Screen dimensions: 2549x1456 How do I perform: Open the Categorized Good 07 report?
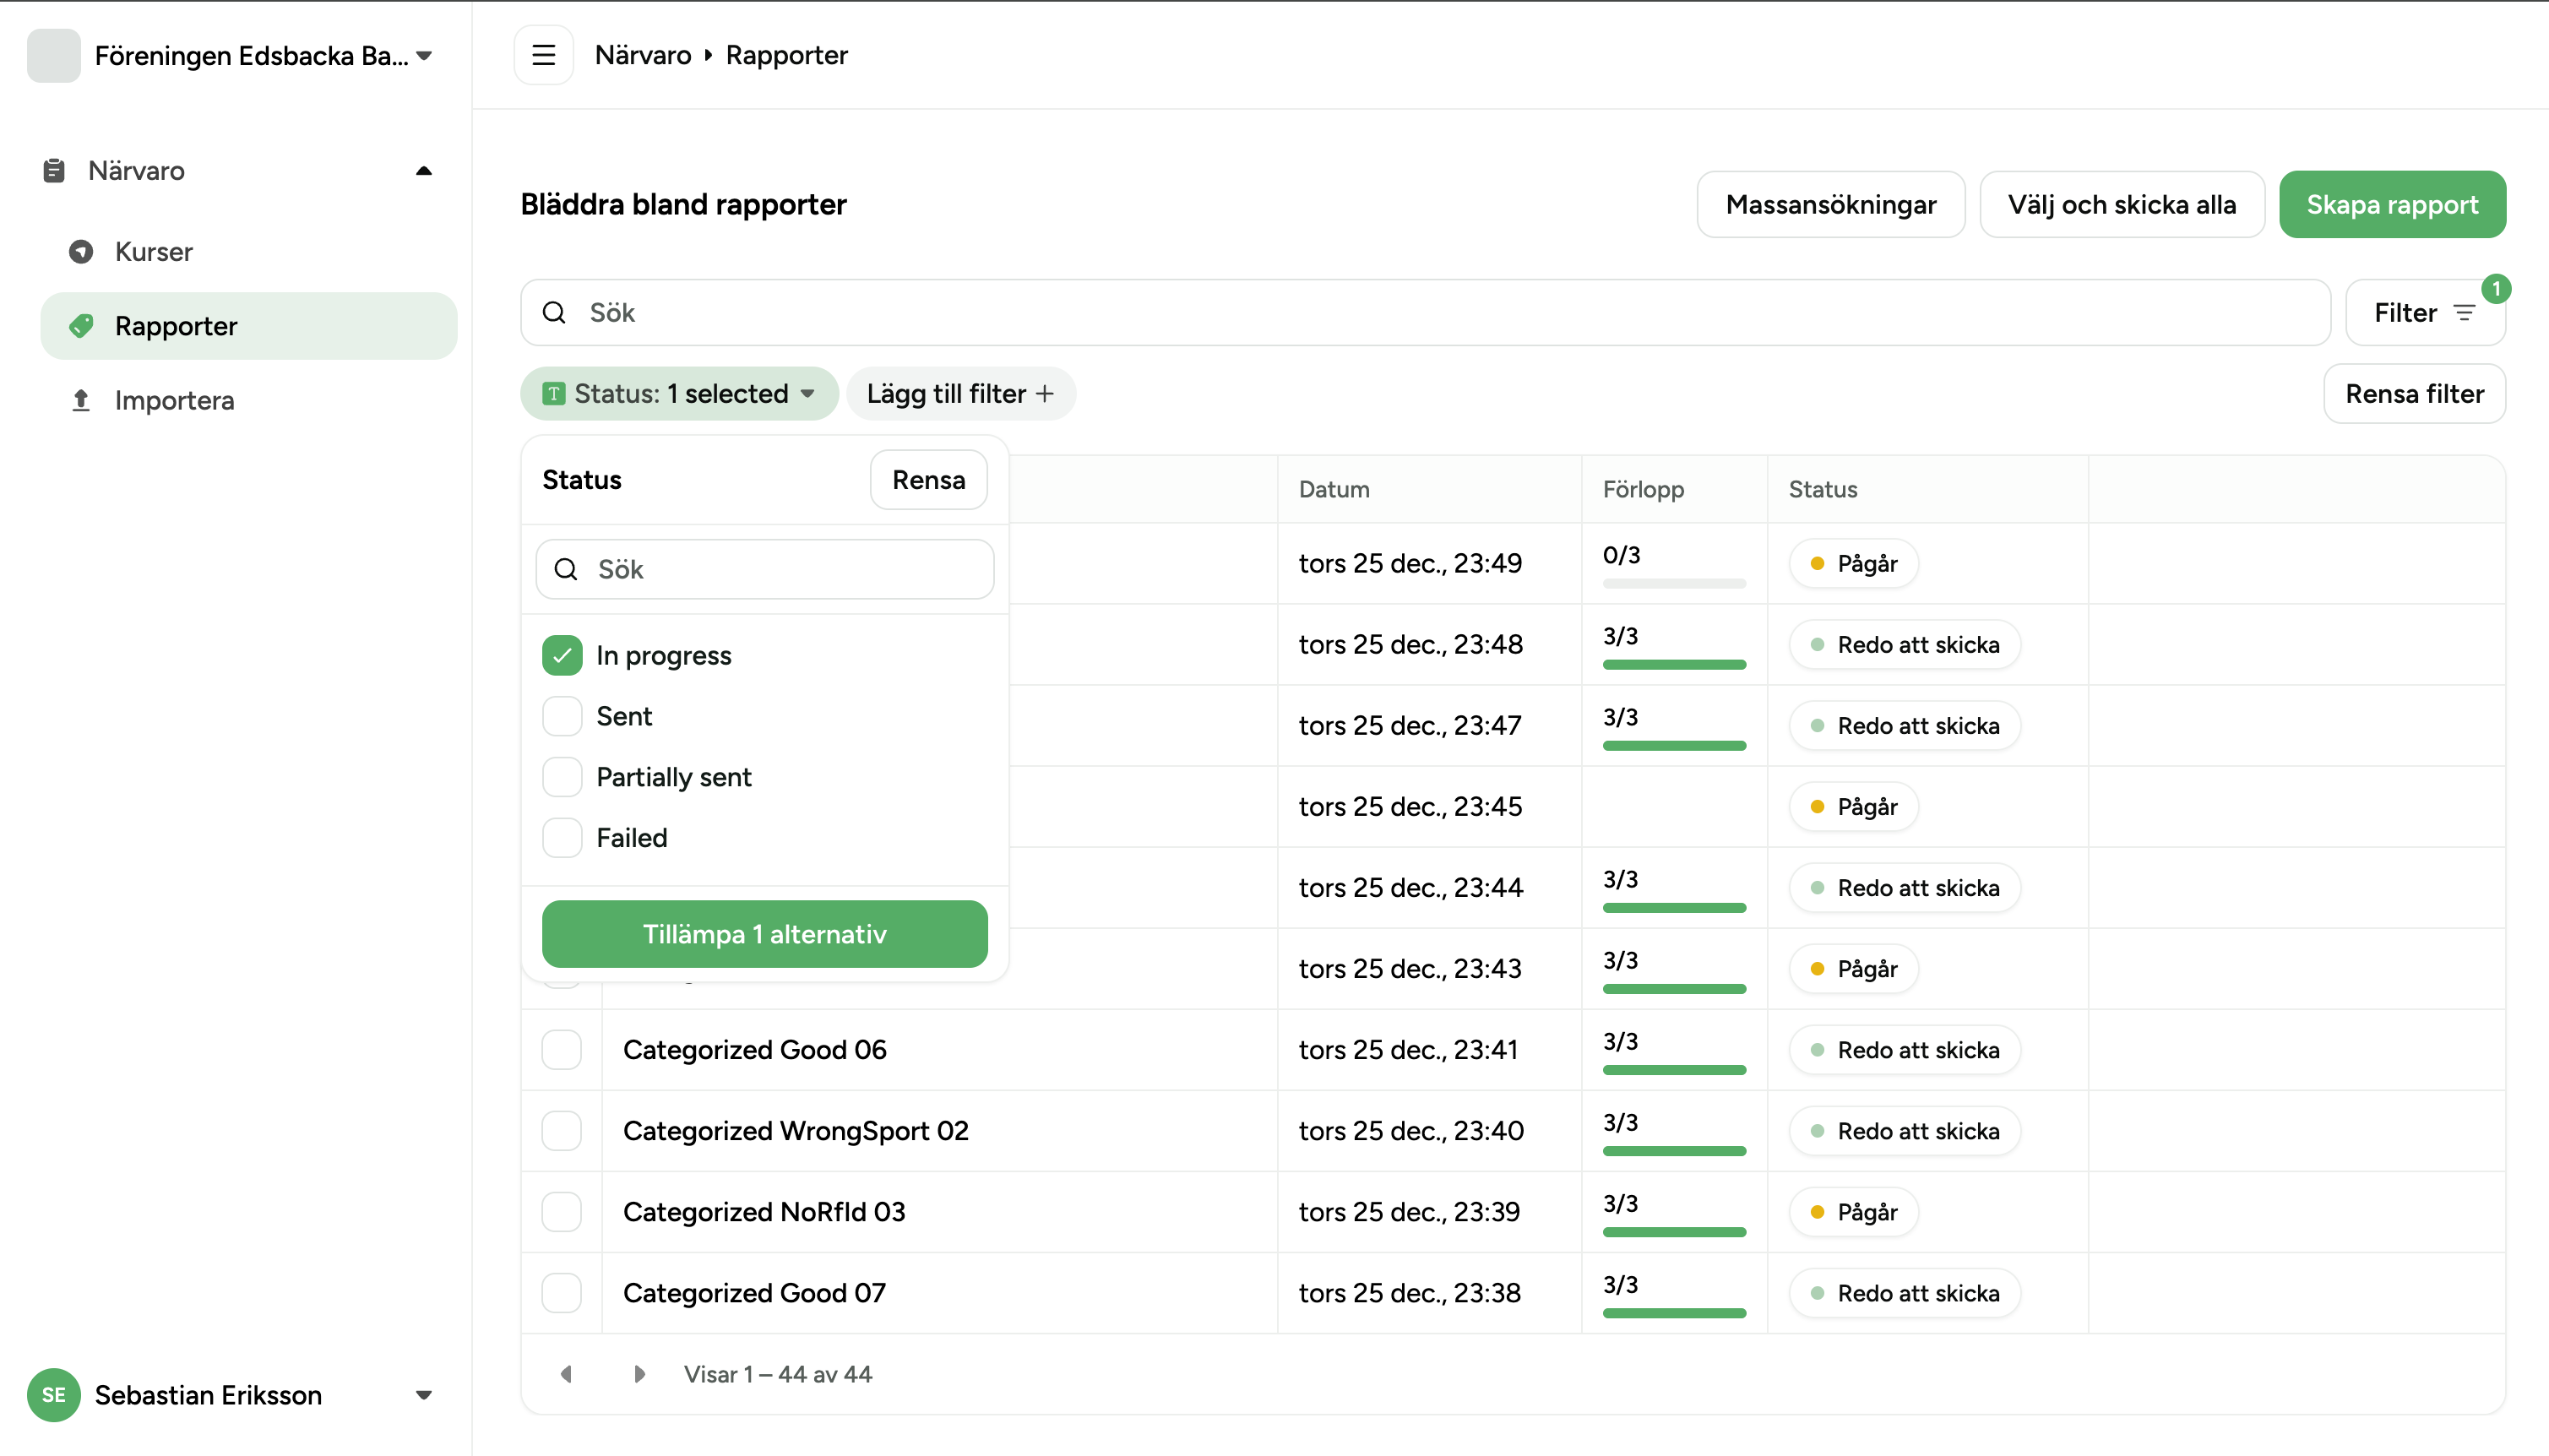point(755,1293)
